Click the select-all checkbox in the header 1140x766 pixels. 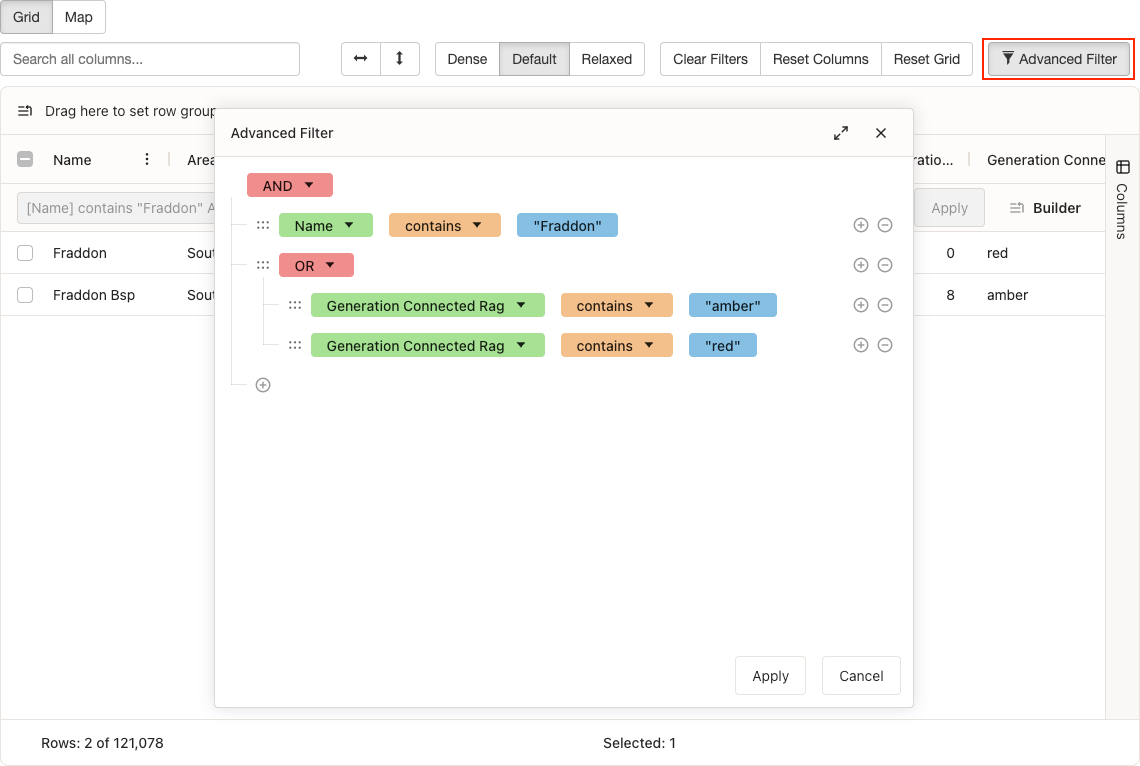25,159
